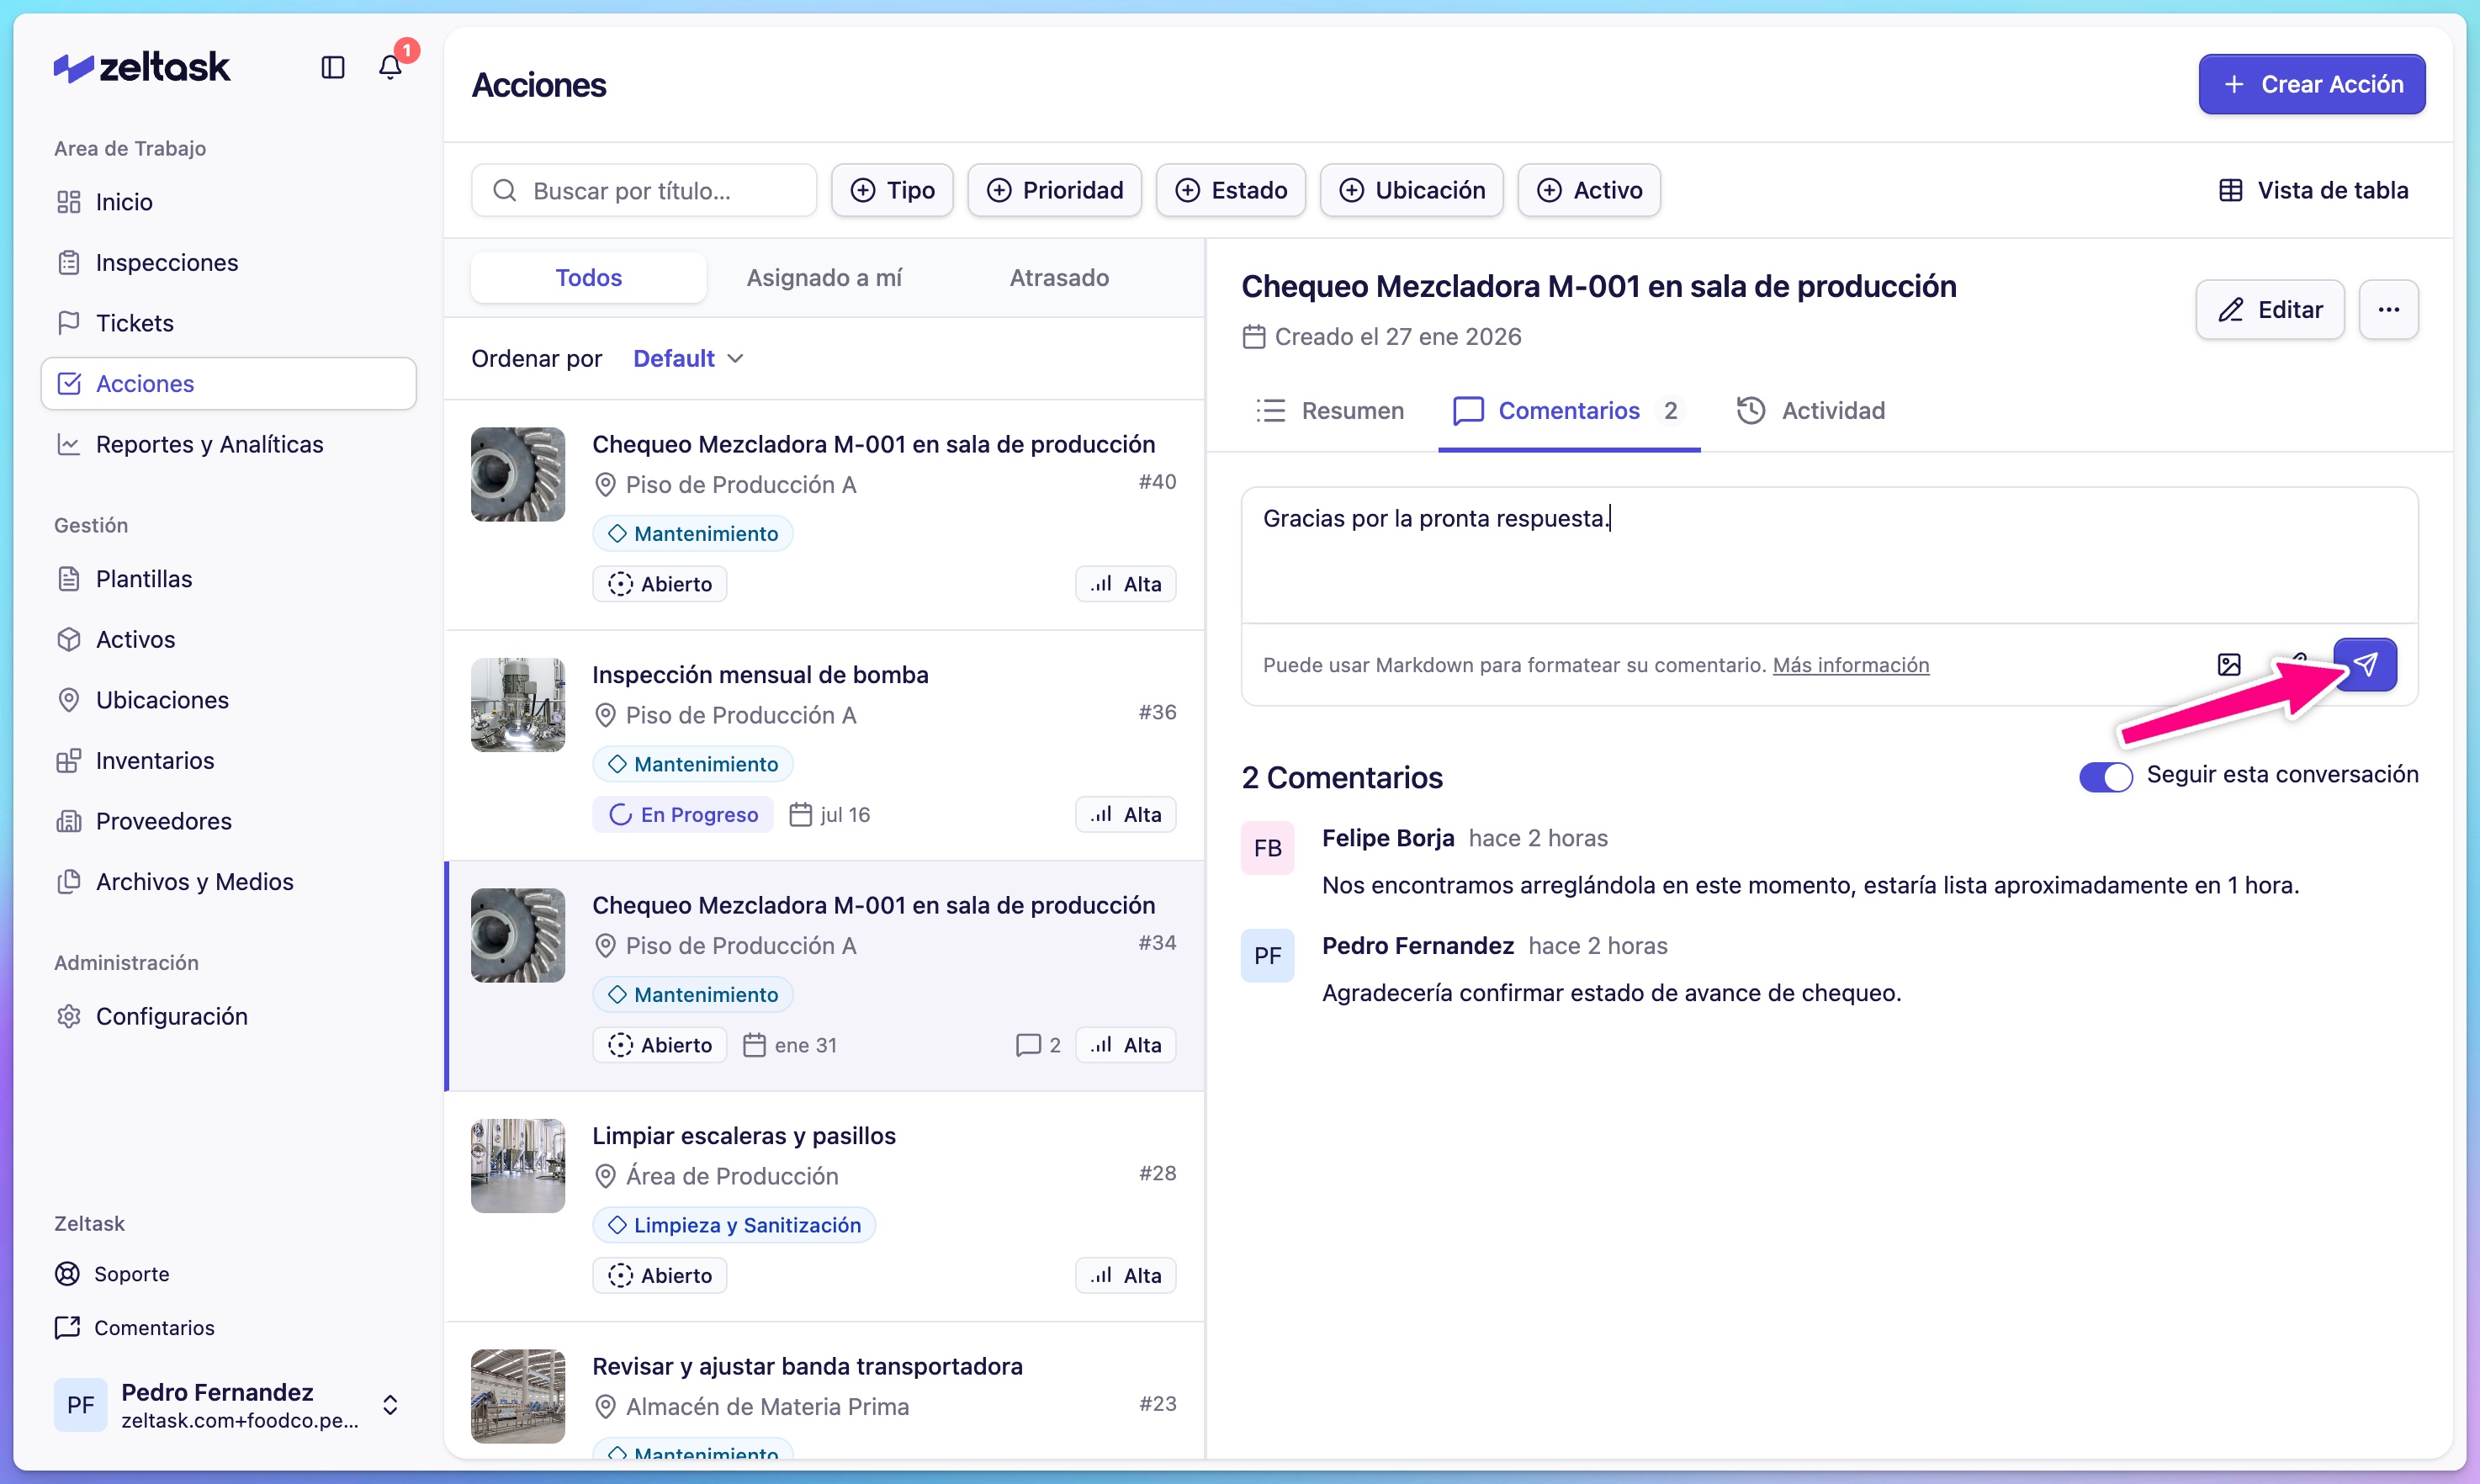Open thumbnail of action #40 Chequeo Mezcladora
The height and width of the screenshot is (1484, 2480).
tap(518, 474)
